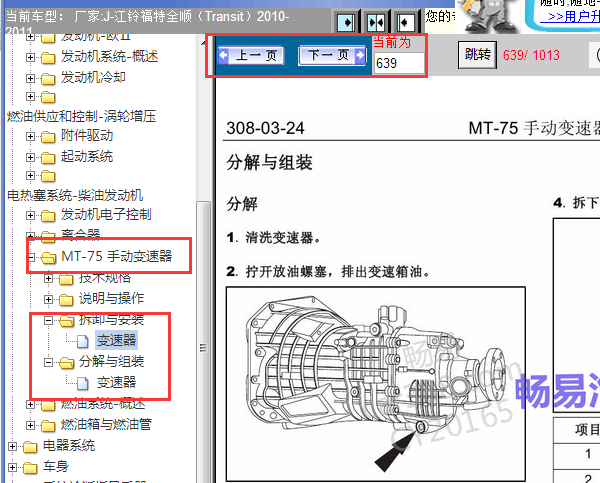The height and width of the screenshot is (483, 600).
Task: Collapse the 分解与组装 folder
Action: point(48,362)
